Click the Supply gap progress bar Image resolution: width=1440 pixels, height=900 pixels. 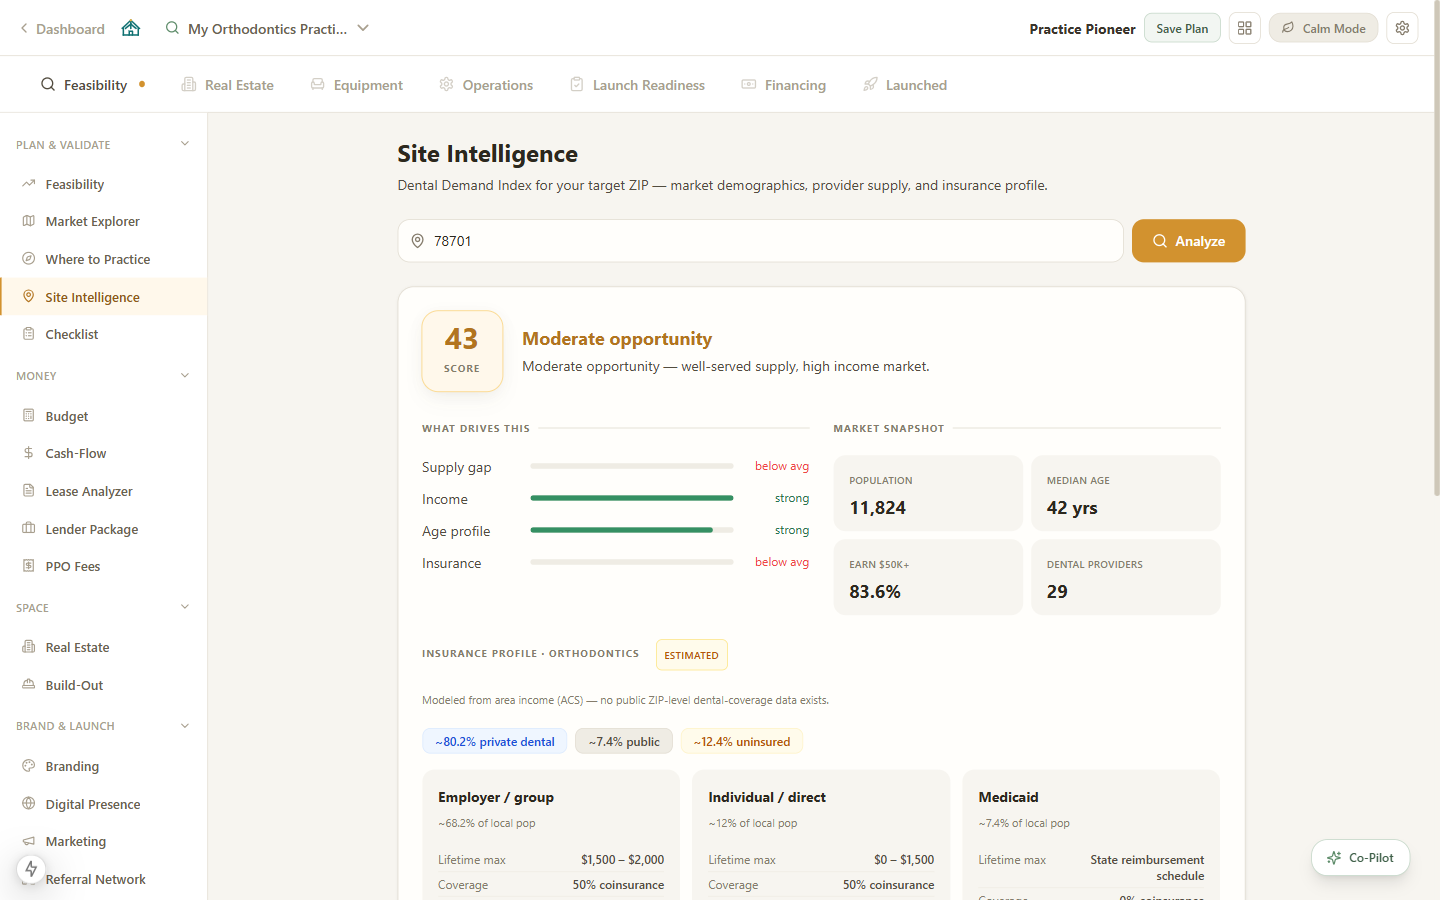coord(632,466)
